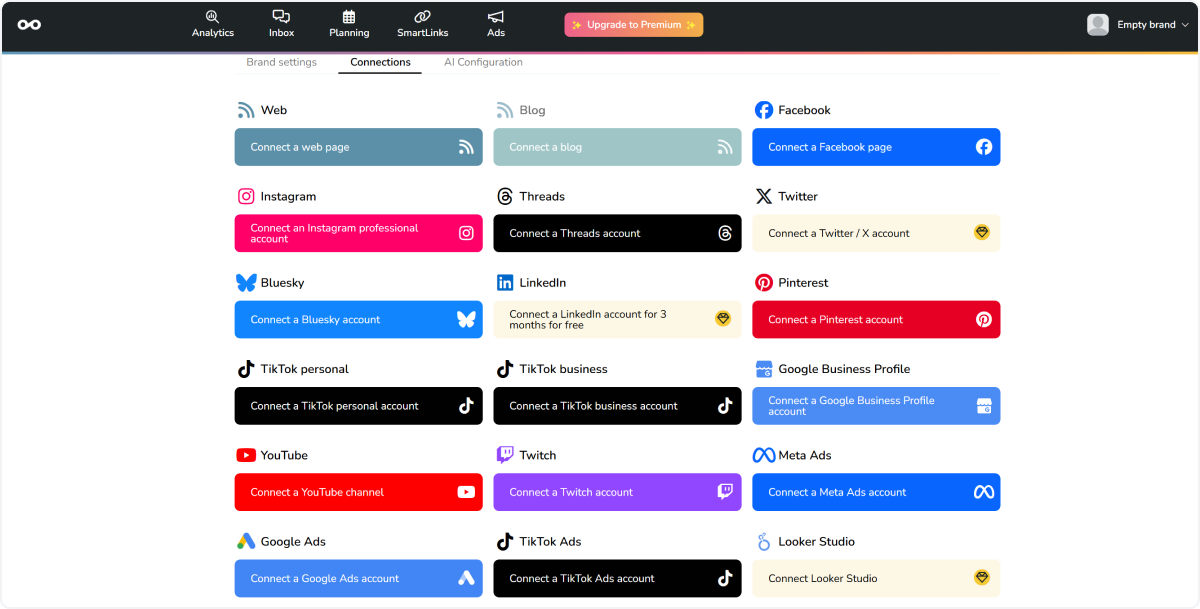Viewport: 1200px width, 609px height.
Task: Click Connect a YouTube channel button
Action: point(359,492)
